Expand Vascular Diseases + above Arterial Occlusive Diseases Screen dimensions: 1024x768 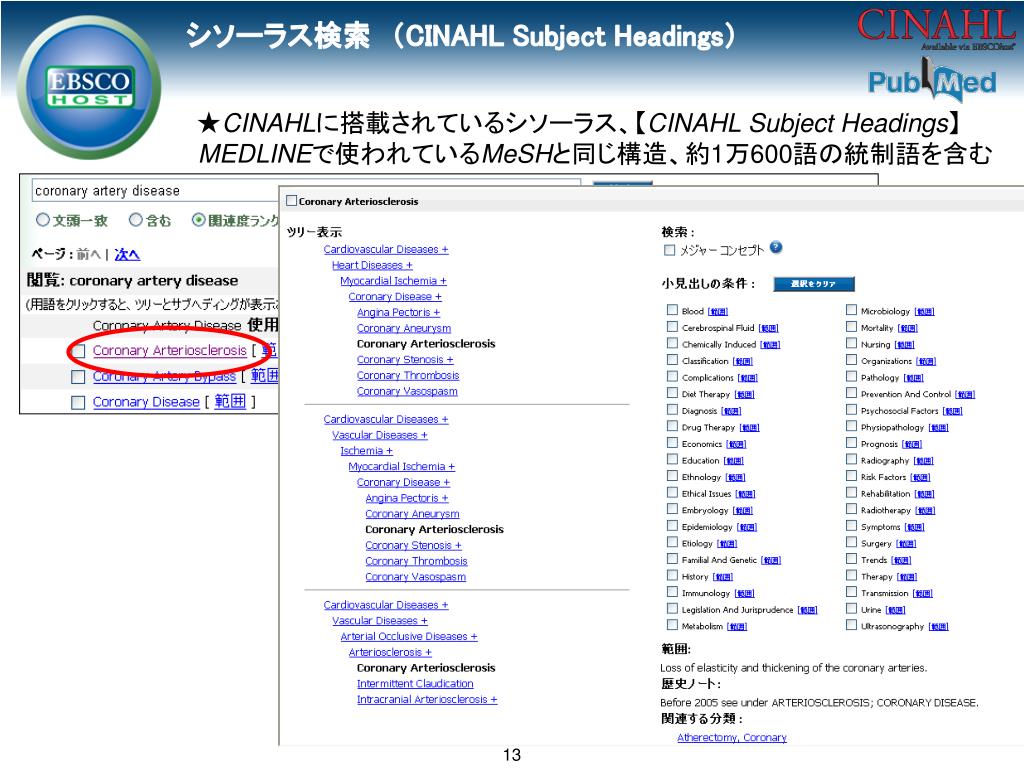pos(379,620)
